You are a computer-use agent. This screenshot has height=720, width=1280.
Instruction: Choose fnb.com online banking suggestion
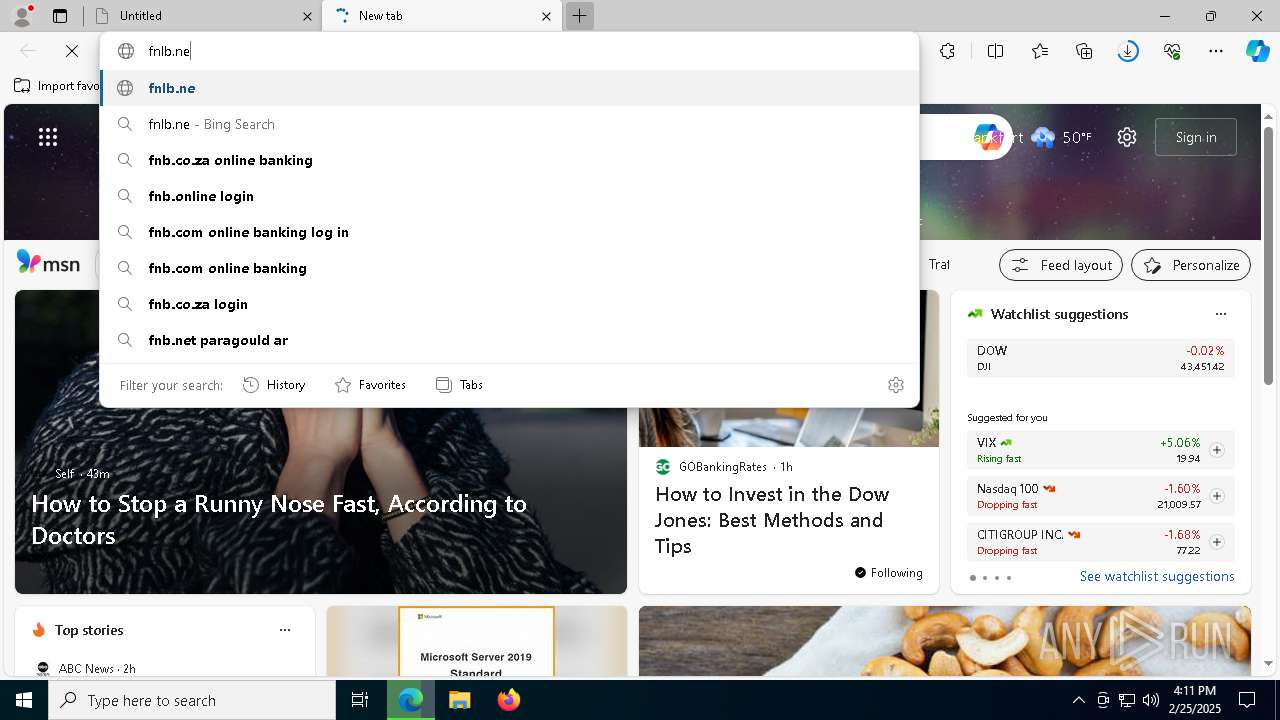pyautogui.click(x=510, y=268)
